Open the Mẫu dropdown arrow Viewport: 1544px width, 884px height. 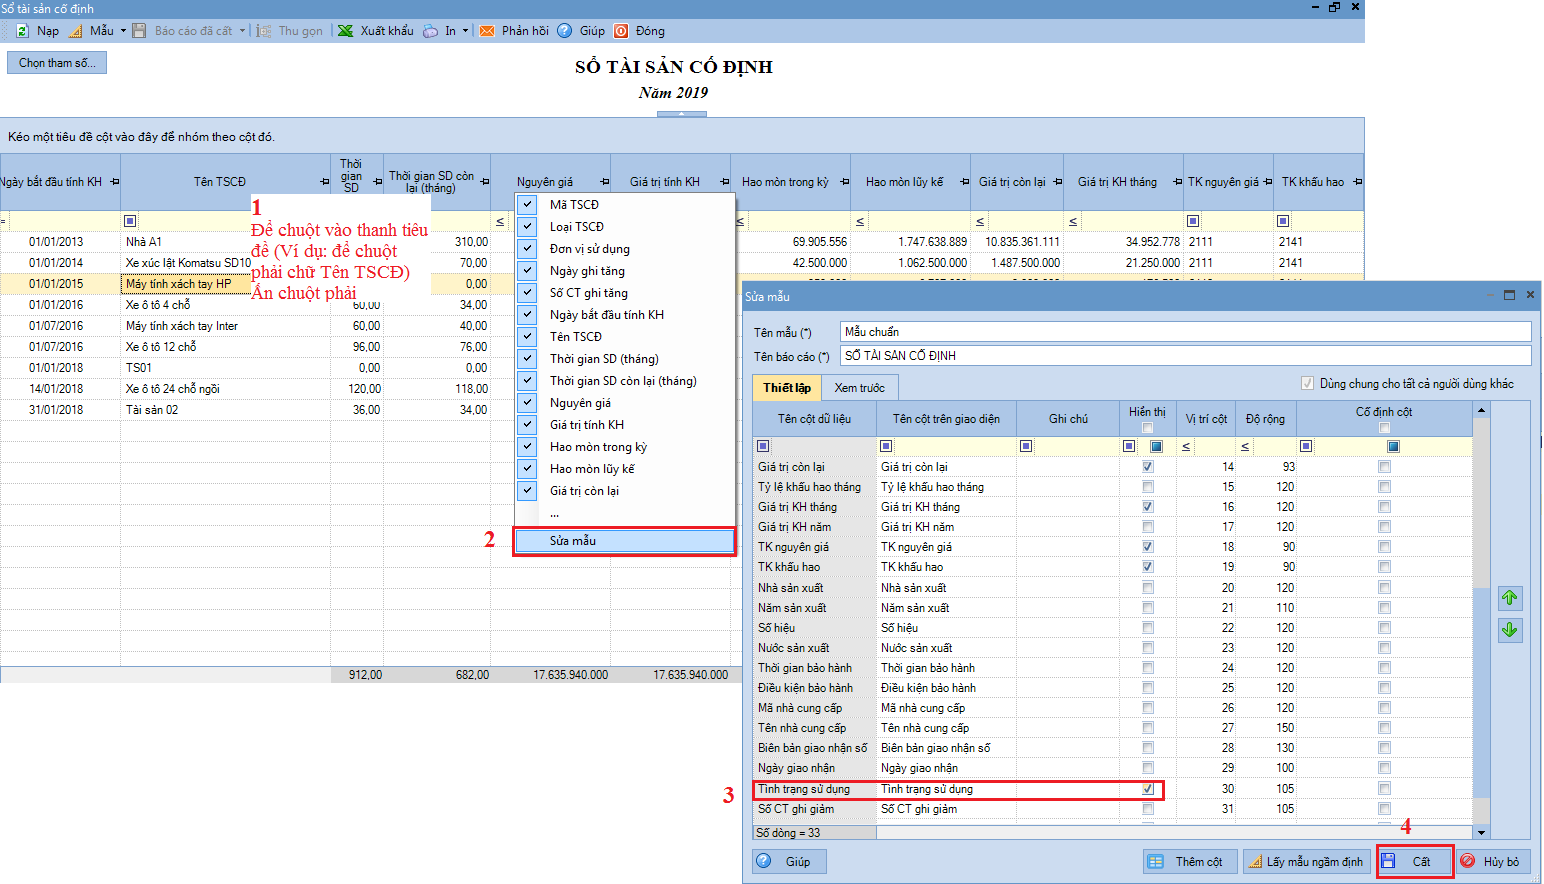(123, 31)
